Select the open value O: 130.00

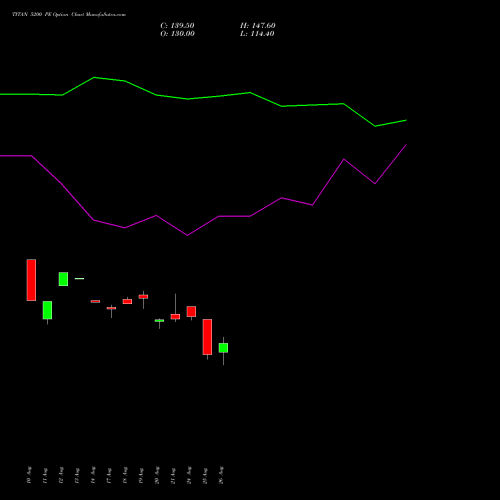click(177, 34)
